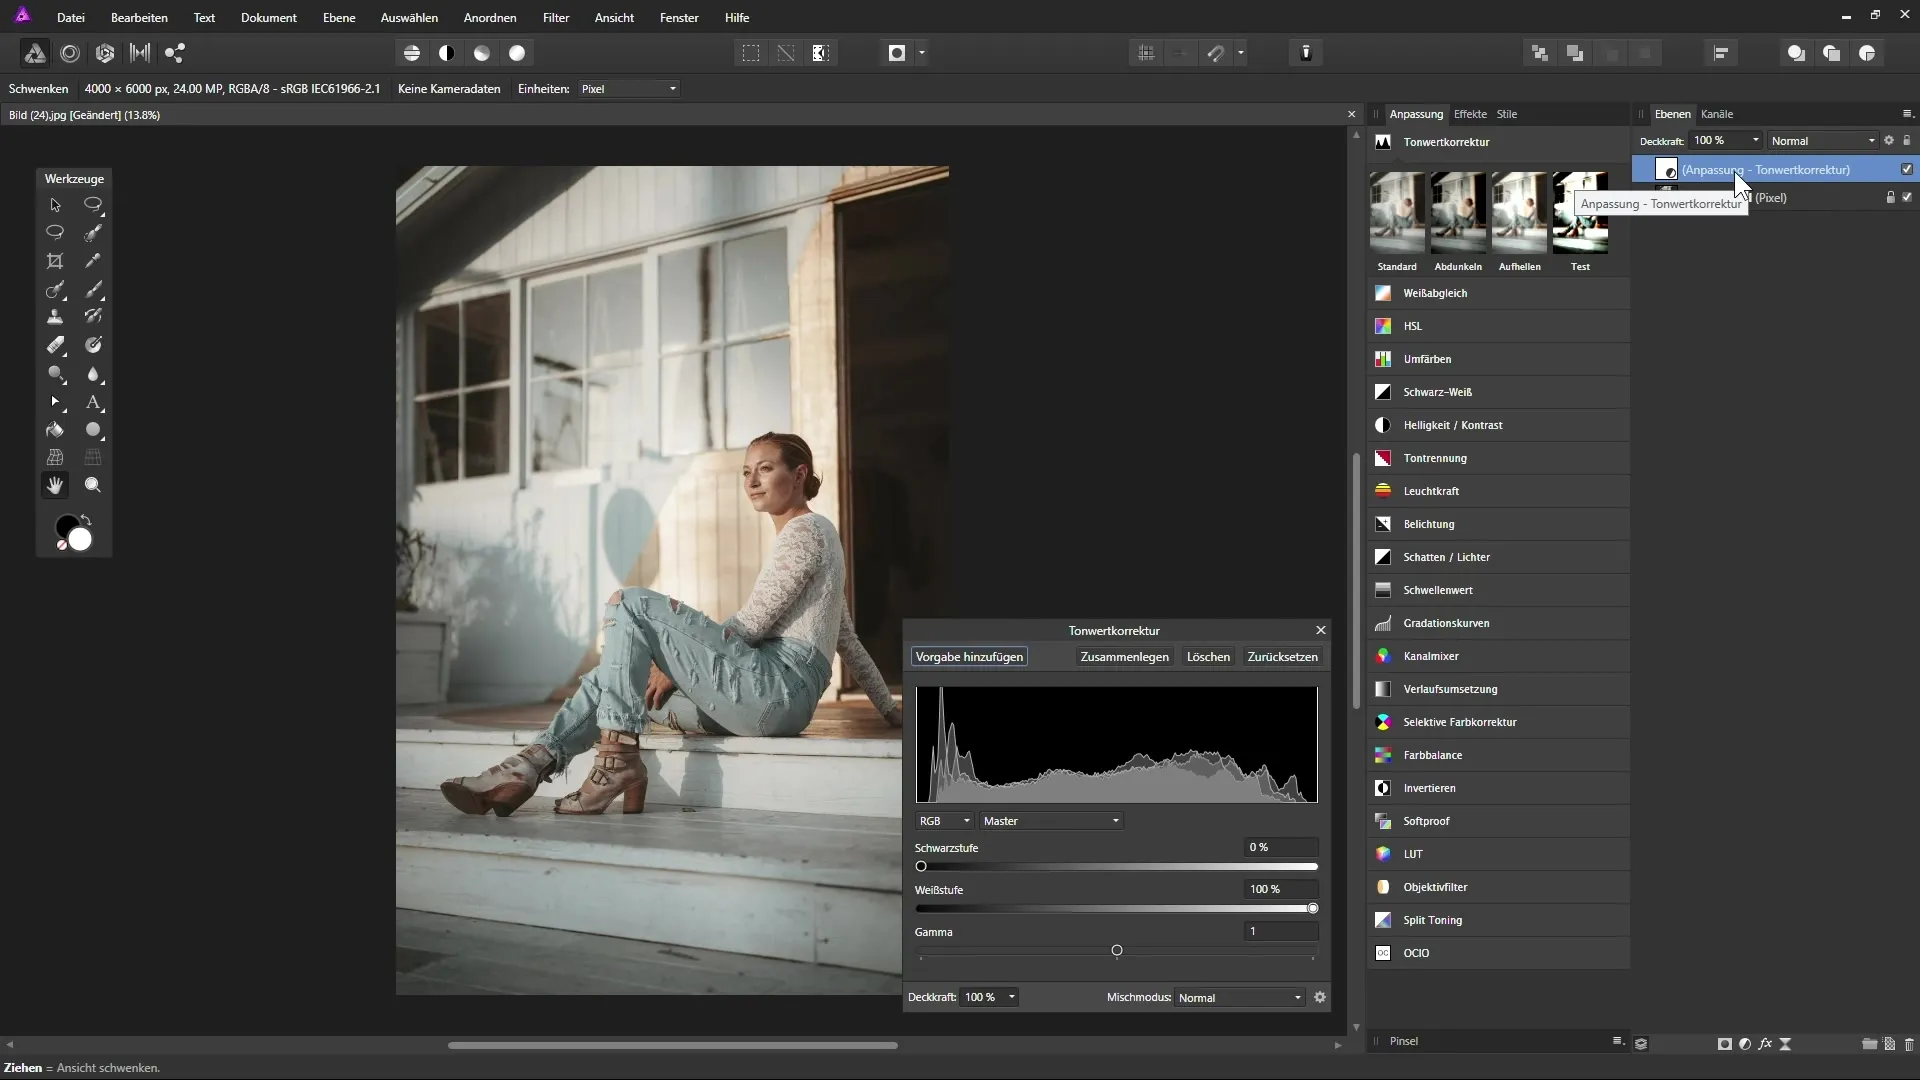Pick the Color Picker eyedropper tool

pos(93,261)
